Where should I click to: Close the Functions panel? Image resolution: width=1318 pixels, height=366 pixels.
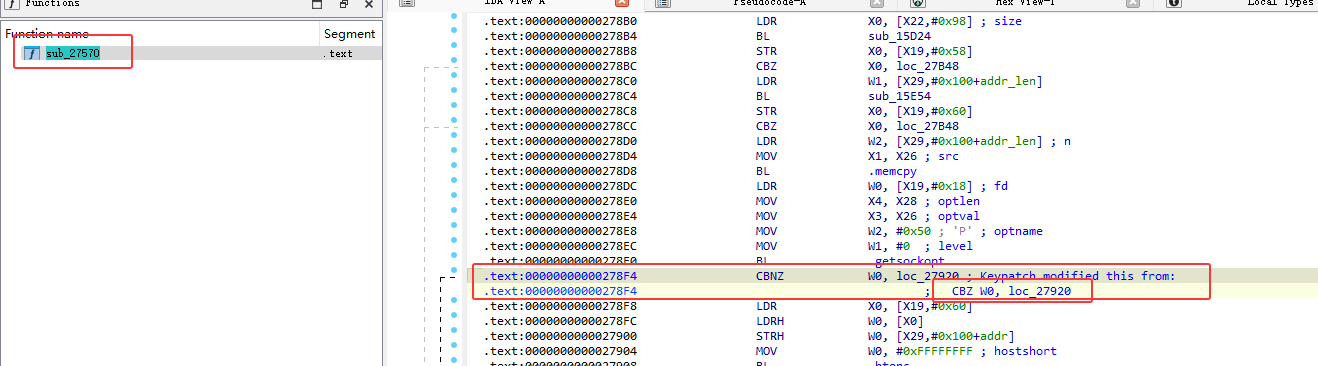coord(368,4)
